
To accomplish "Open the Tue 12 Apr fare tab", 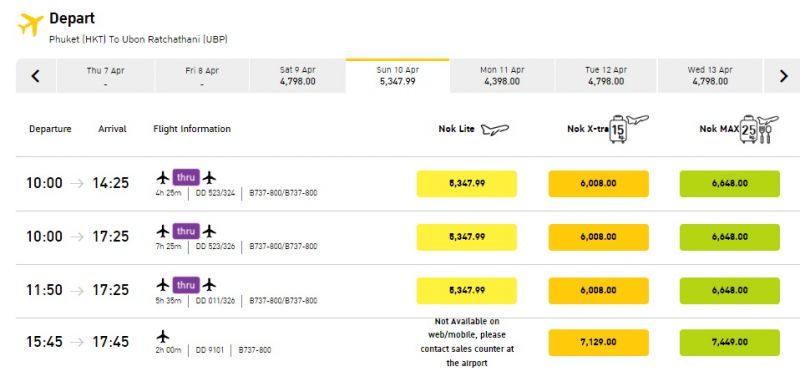I will point(606,76).
